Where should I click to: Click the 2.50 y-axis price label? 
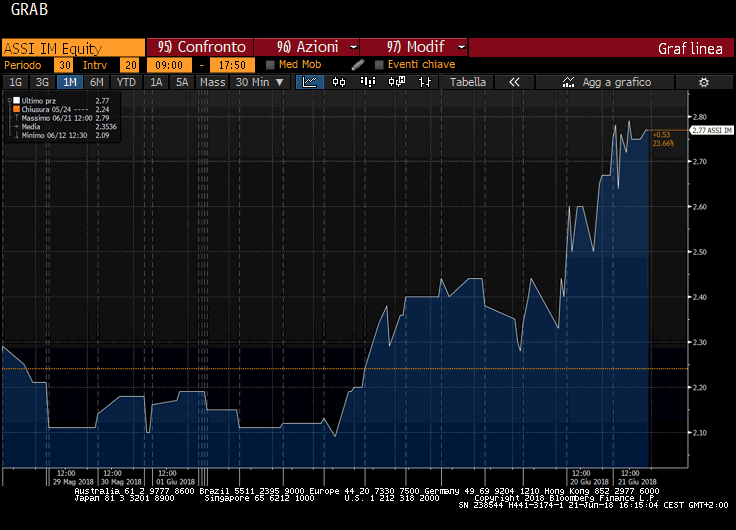point(699,252)
